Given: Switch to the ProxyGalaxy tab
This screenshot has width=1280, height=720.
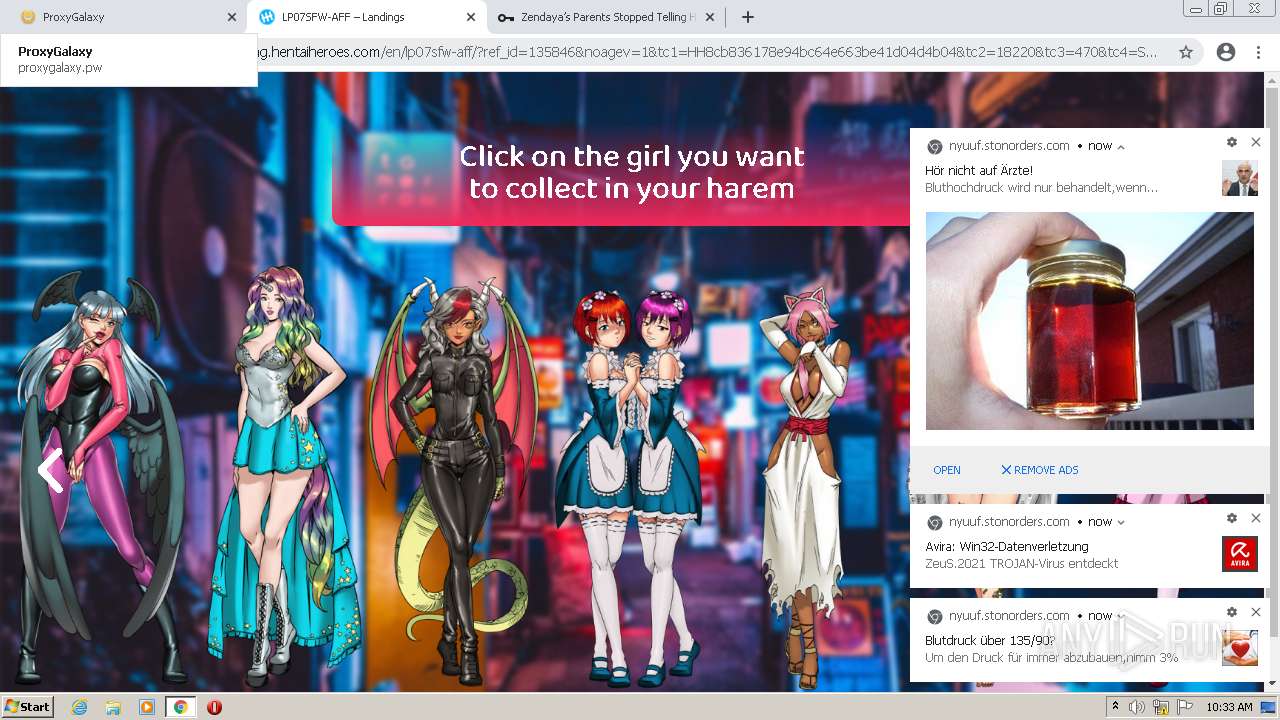Looking at the screenshot, I should (120, 17).
